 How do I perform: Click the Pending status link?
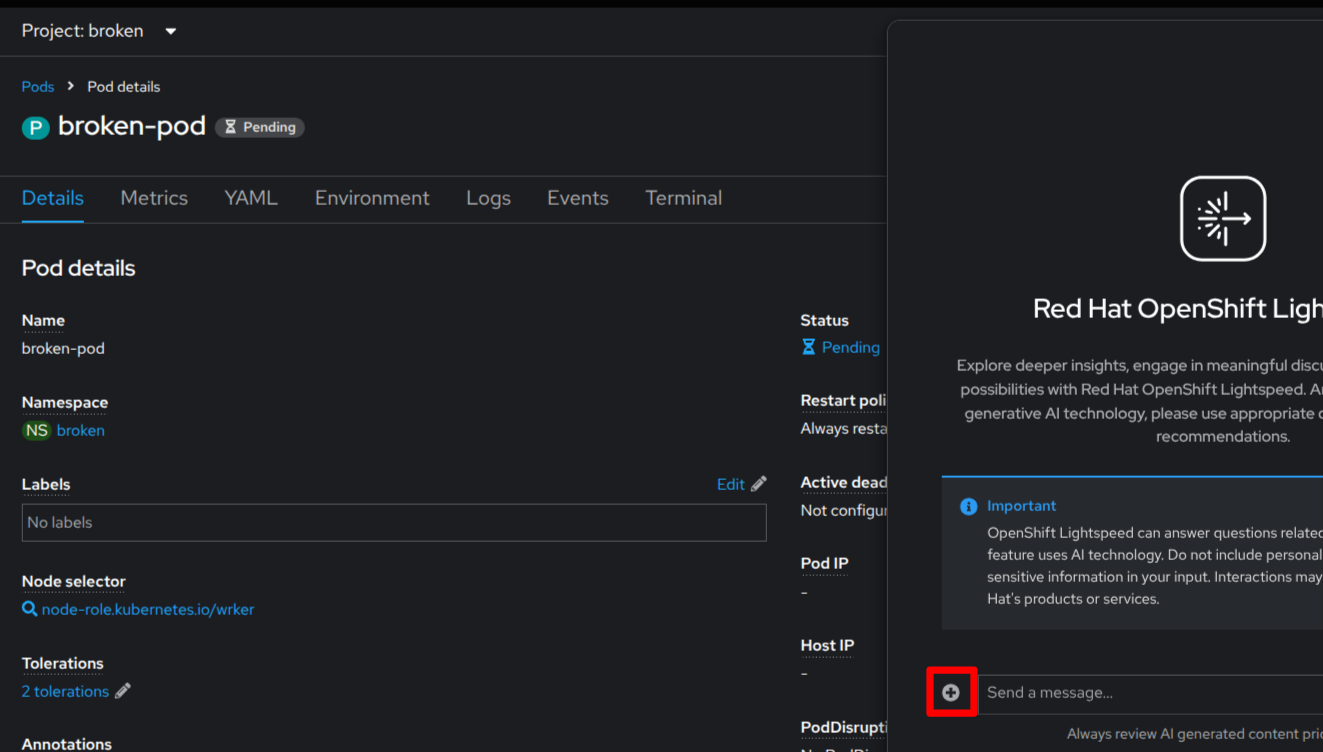point(851,347)
